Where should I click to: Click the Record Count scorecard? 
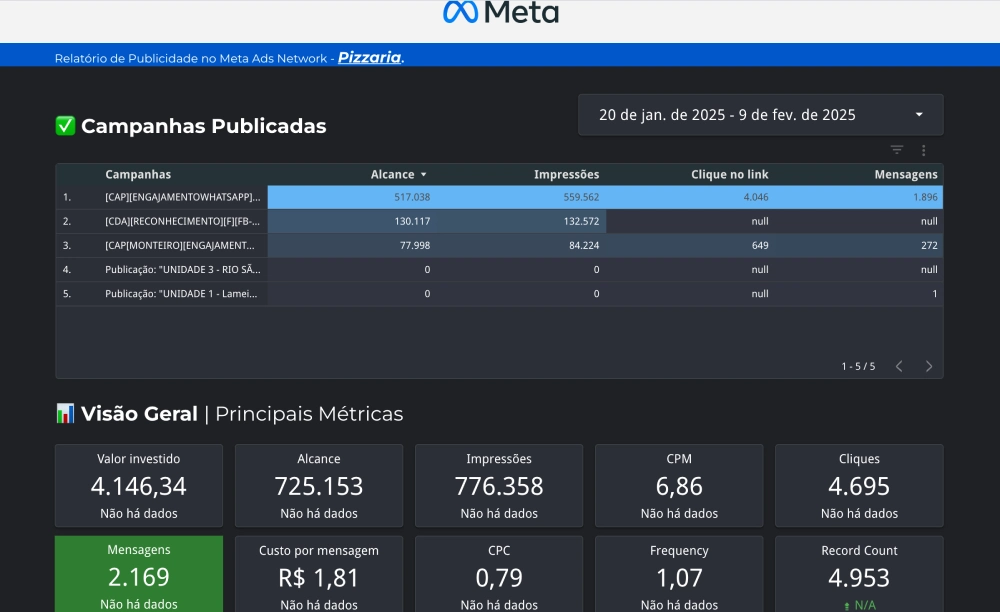(859, 576)
